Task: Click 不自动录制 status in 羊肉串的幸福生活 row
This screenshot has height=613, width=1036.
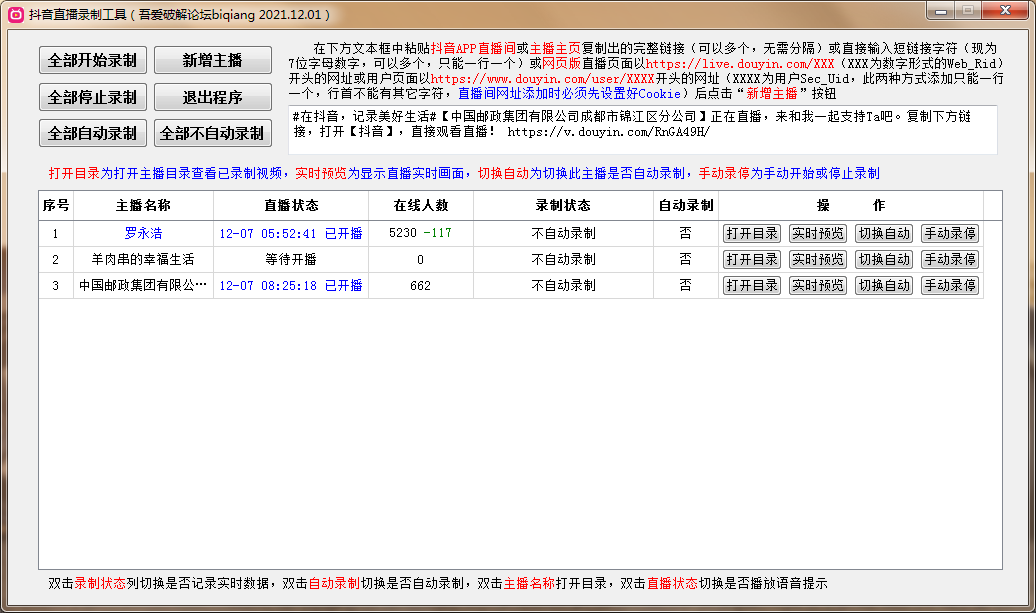Action: (564, 260)
